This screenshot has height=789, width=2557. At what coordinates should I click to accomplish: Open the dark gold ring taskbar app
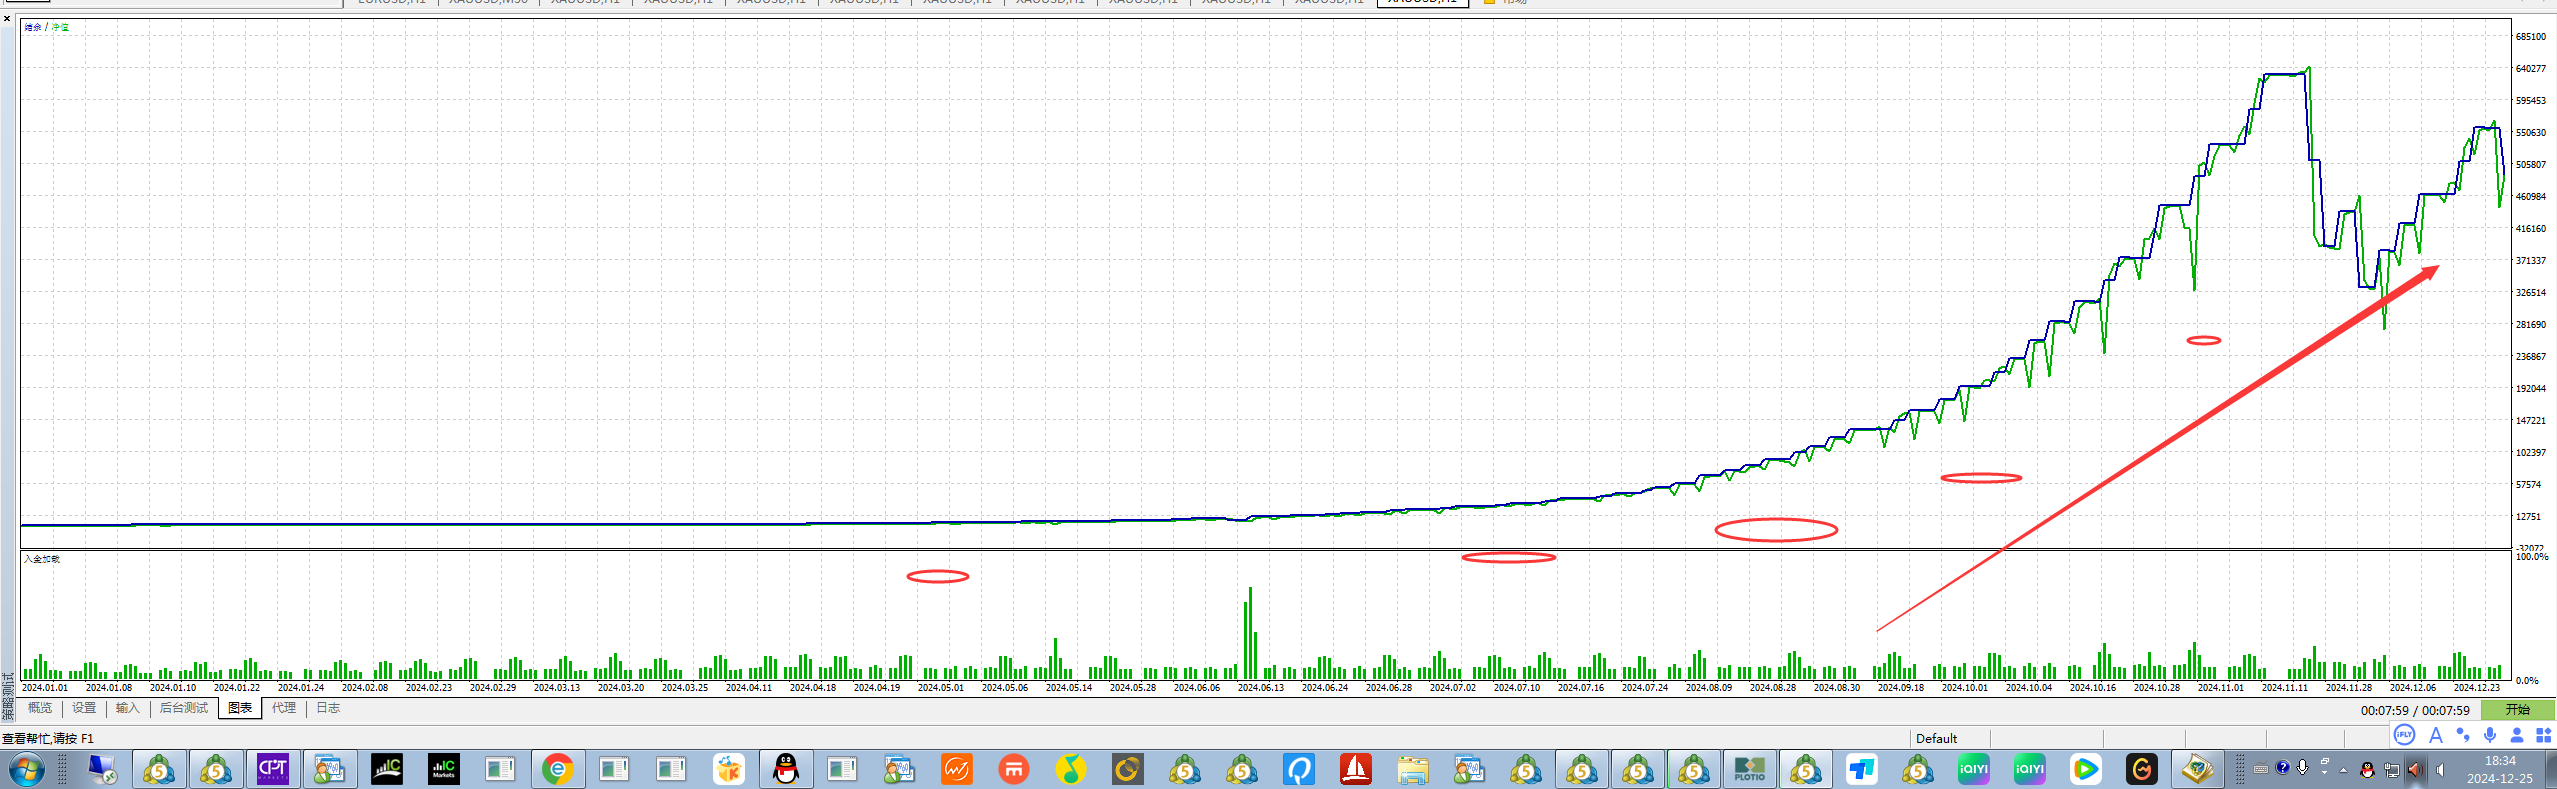[x=1128, y=769]
